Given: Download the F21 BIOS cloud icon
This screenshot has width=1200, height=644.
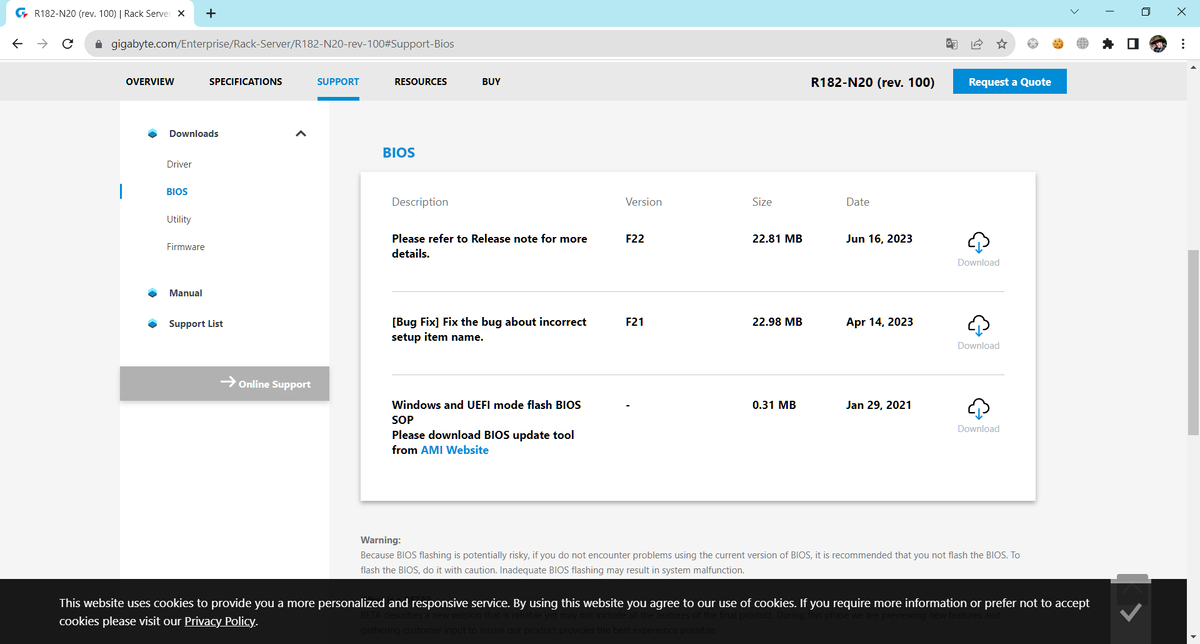Looking at the screenshot, I should (978, 324).
